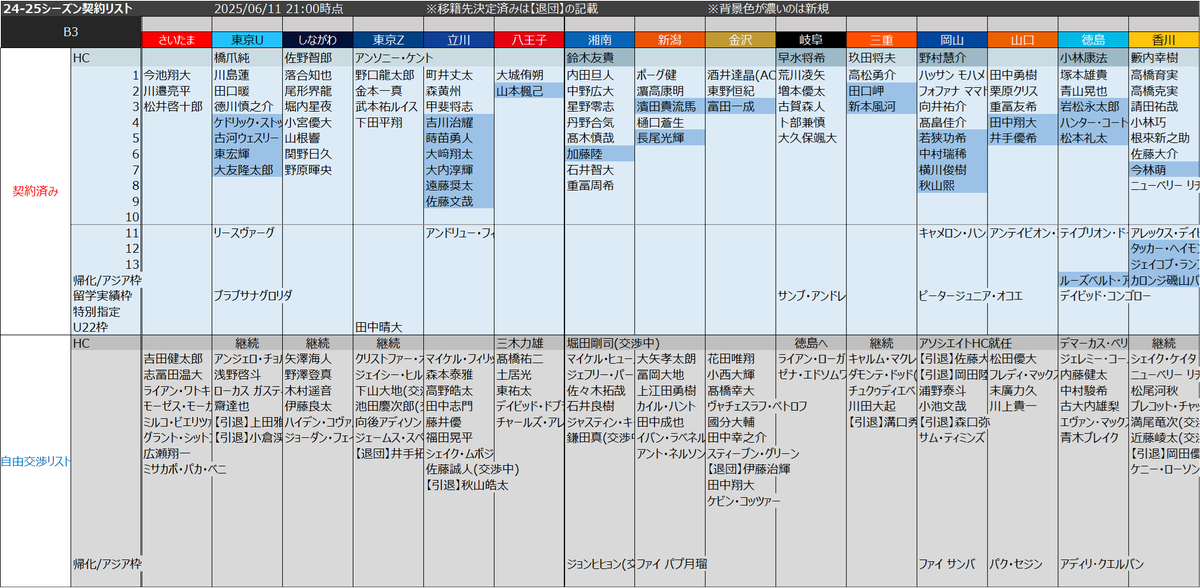
Task: Select player 今池翔大 in さいたま column
Action: pos(167,75)
